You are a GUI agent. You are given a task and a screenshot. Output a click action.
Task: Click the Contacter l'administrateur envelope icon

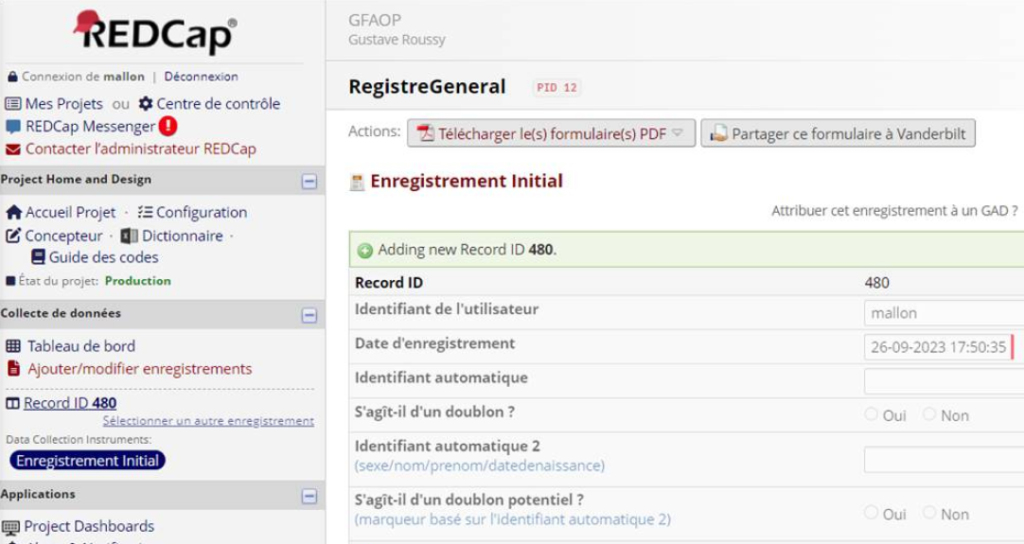pyautogui.click(x=13, y=150)
